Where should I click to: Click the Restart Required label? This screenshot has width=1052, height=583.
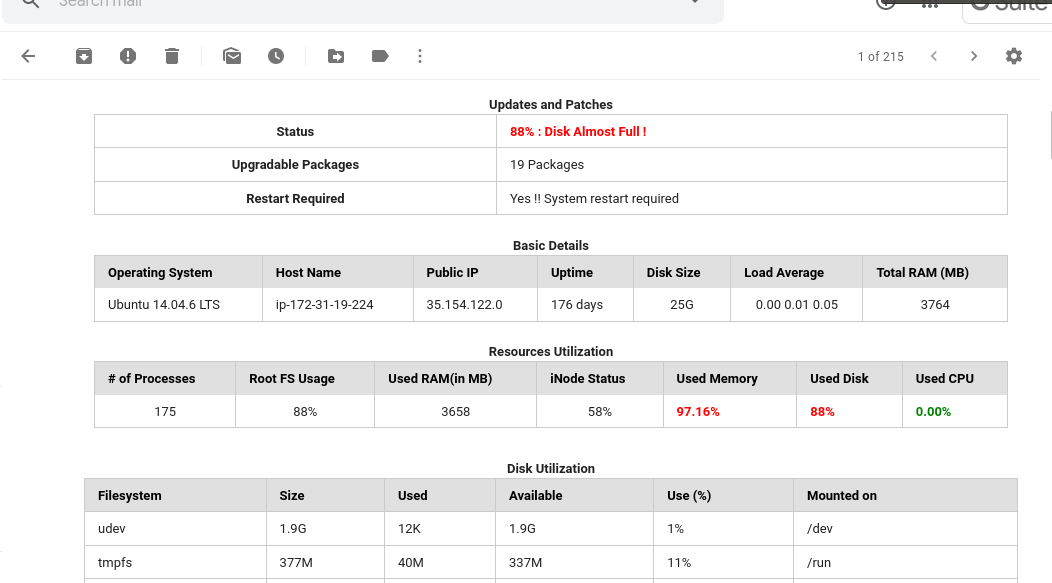coord(295,199)
